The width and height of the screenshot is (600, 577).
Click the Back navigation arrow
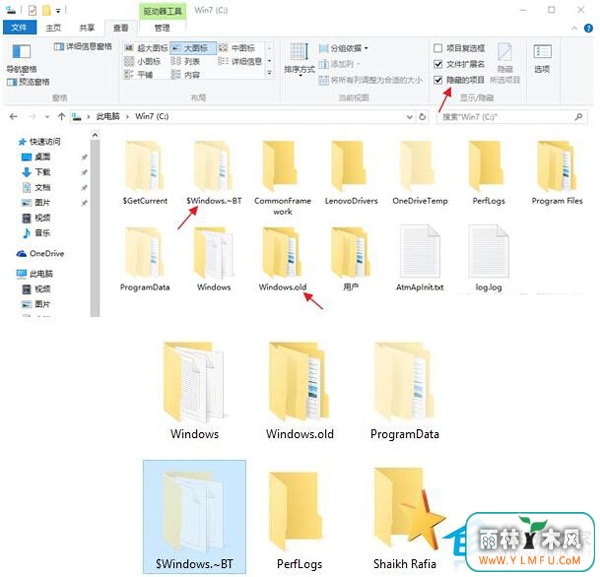pyautogui.click(x=13, y=116)
